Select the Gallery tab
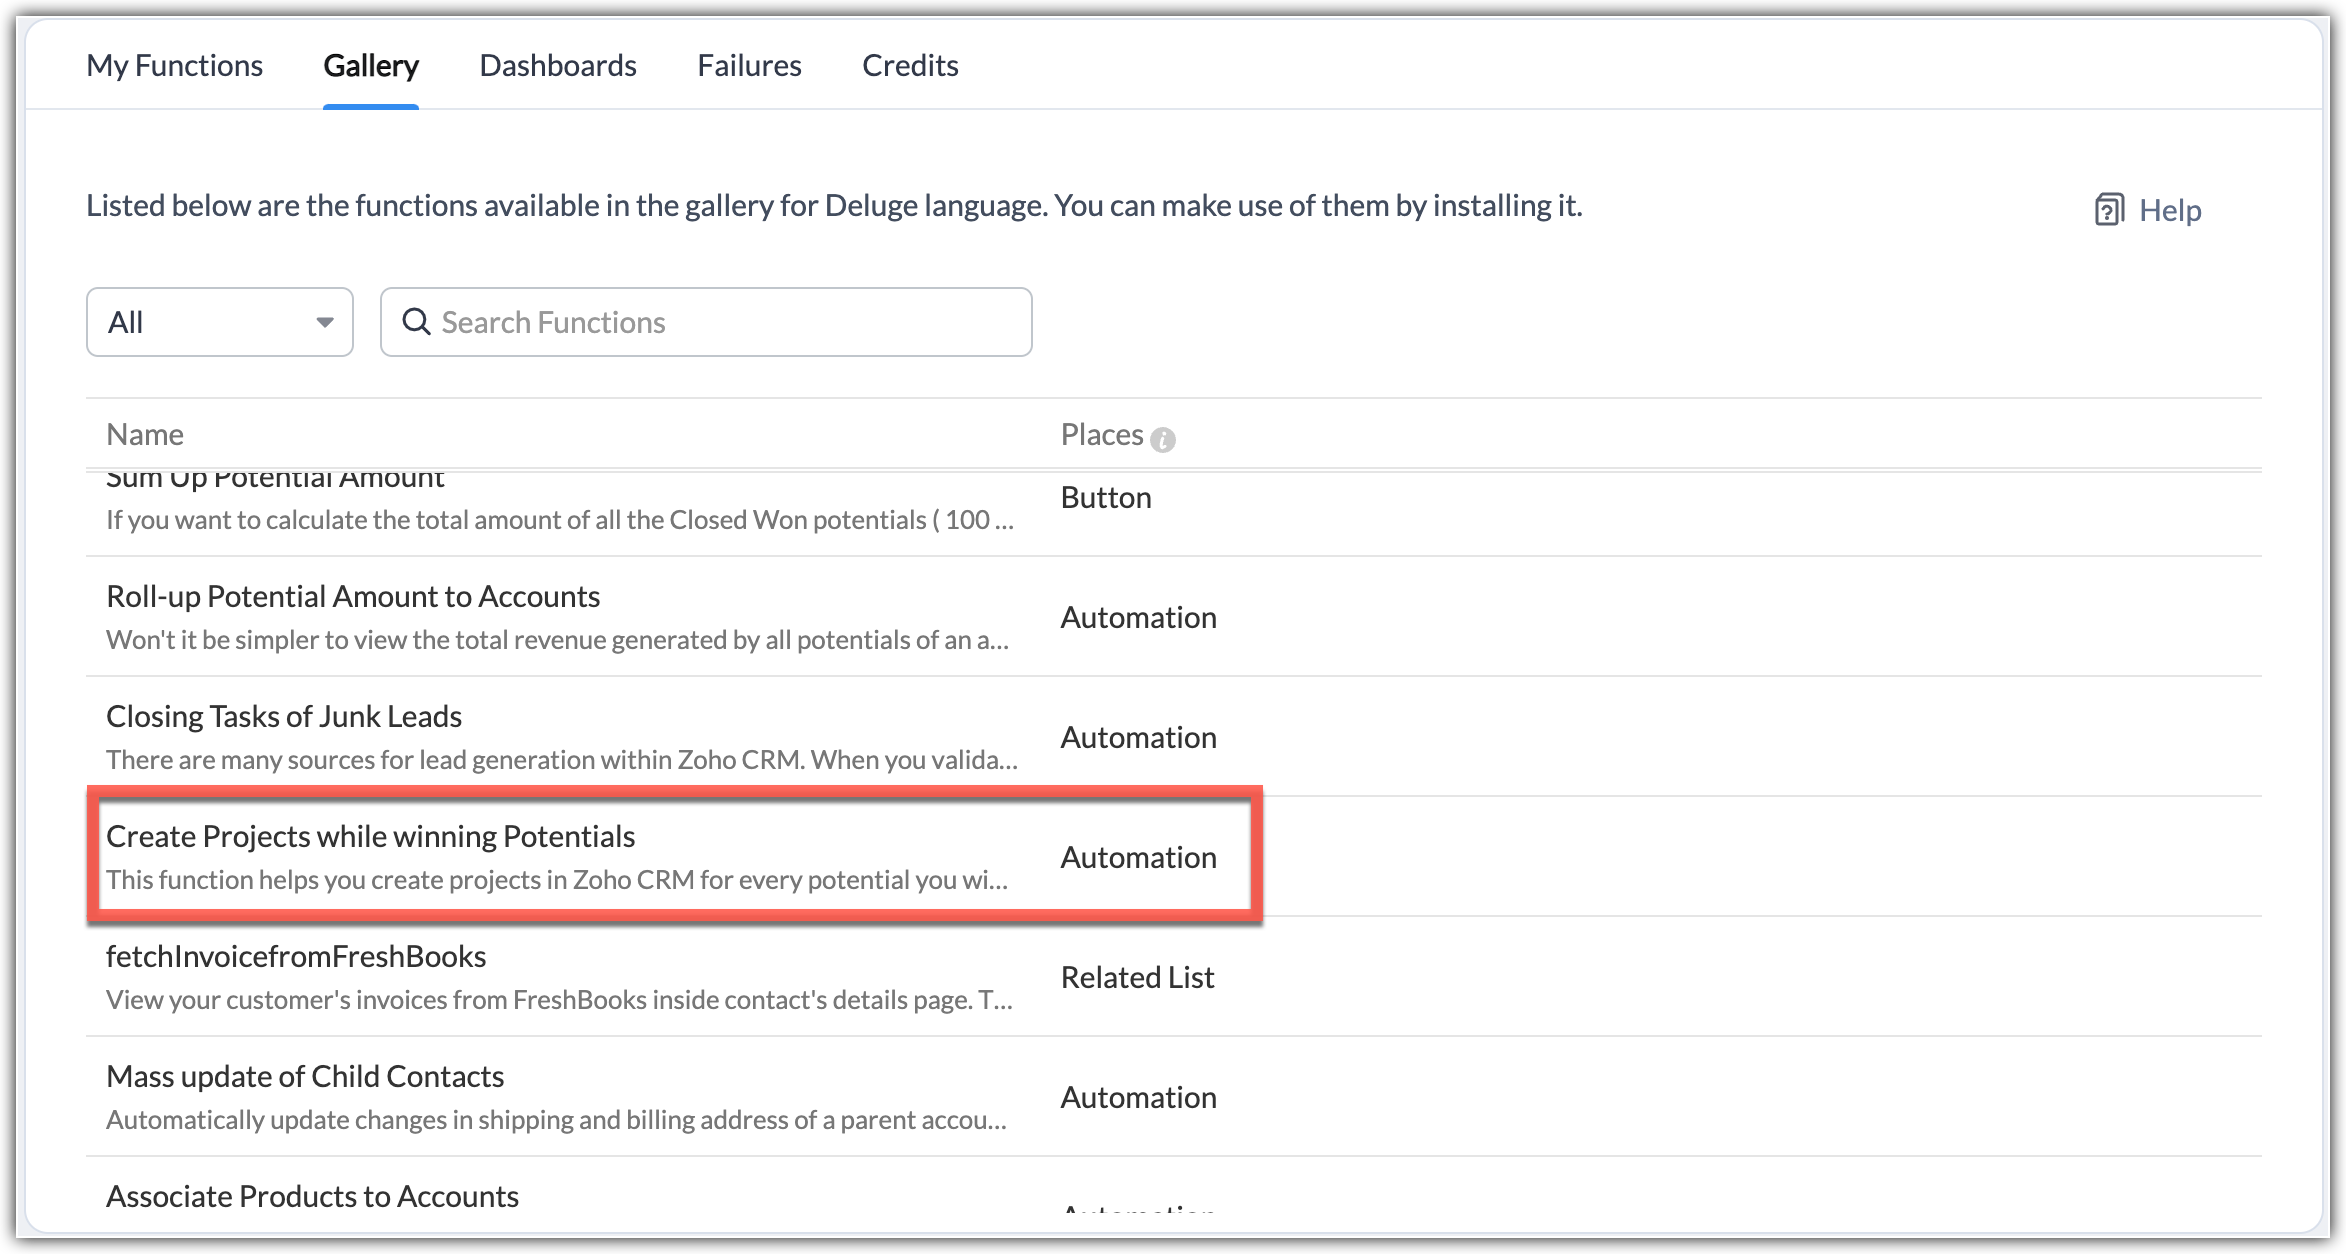The height and width of the screenshot is (1254, 2346). coord(370,66)
